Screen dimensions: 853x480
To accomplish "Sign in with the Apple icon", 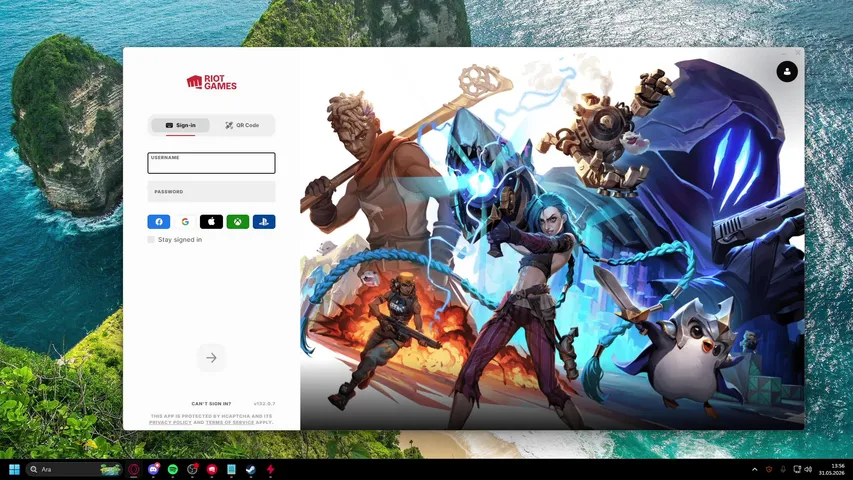I will pyautogui.click(x=211, y=221).
